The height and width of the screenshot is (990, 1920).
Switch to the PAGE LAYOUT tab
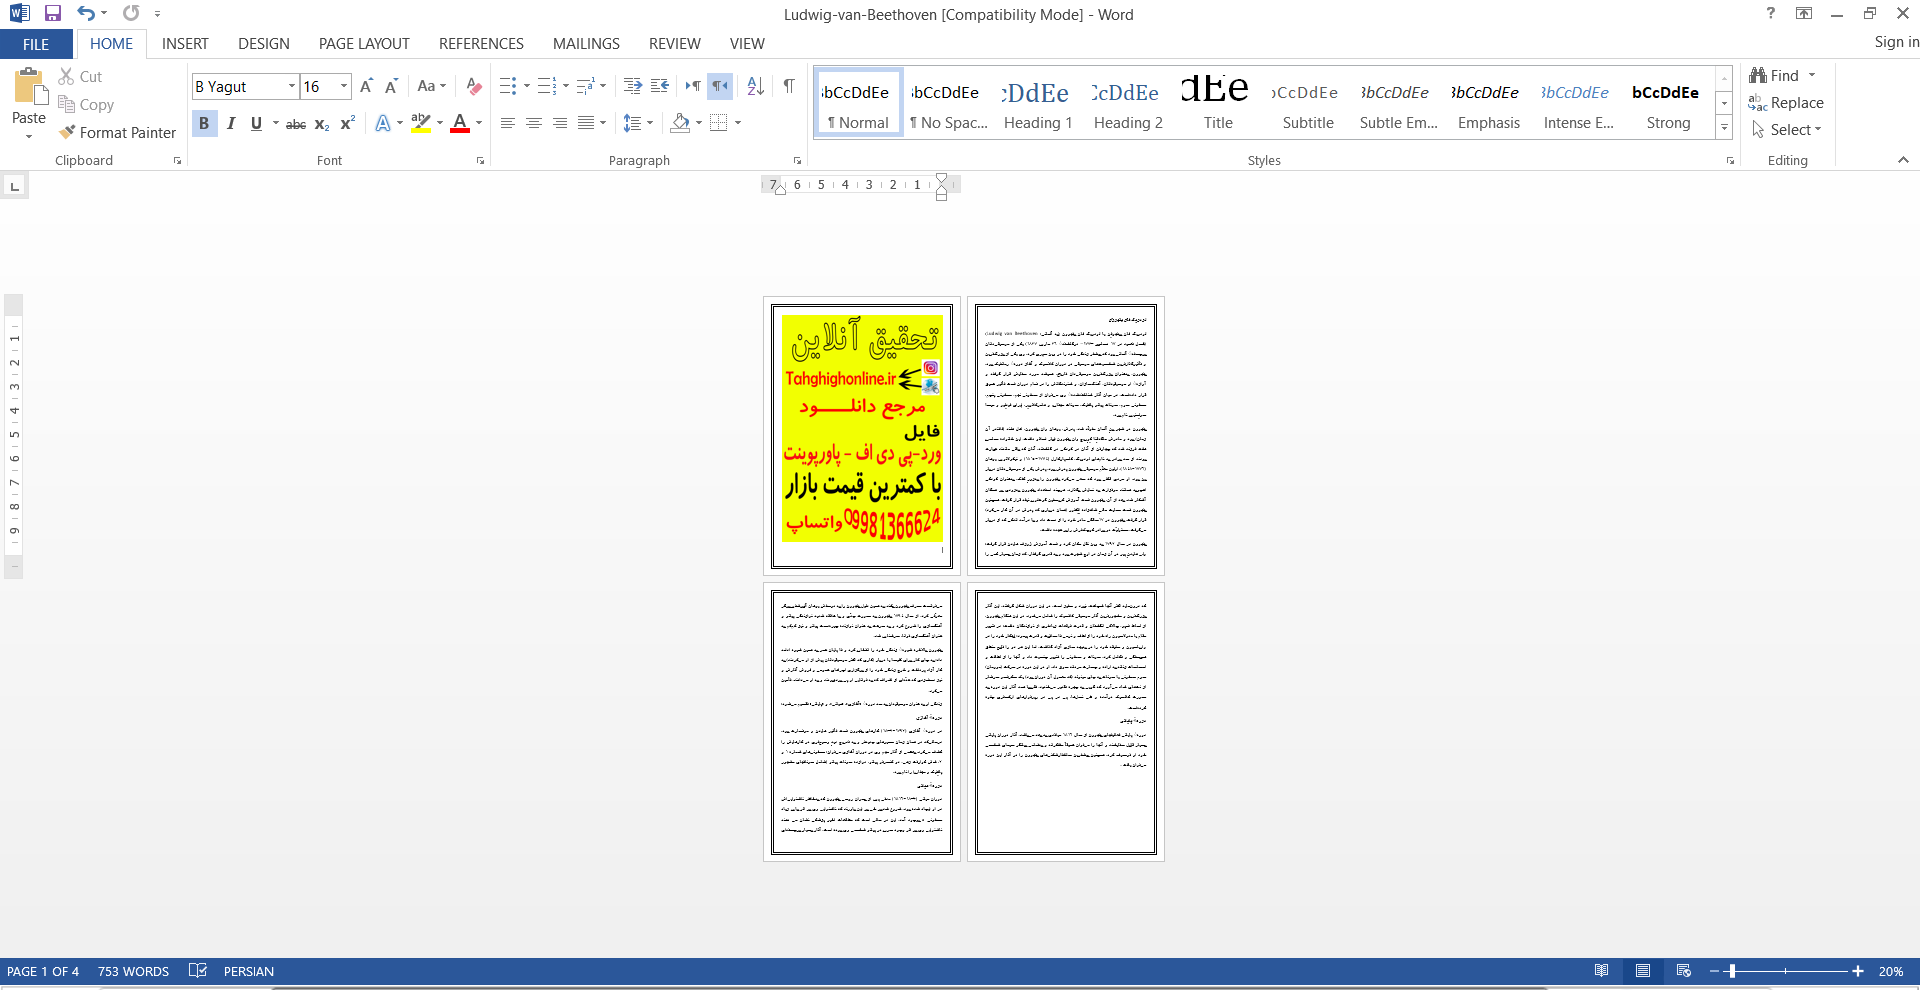pyautogui.click(x=364, y=44)
